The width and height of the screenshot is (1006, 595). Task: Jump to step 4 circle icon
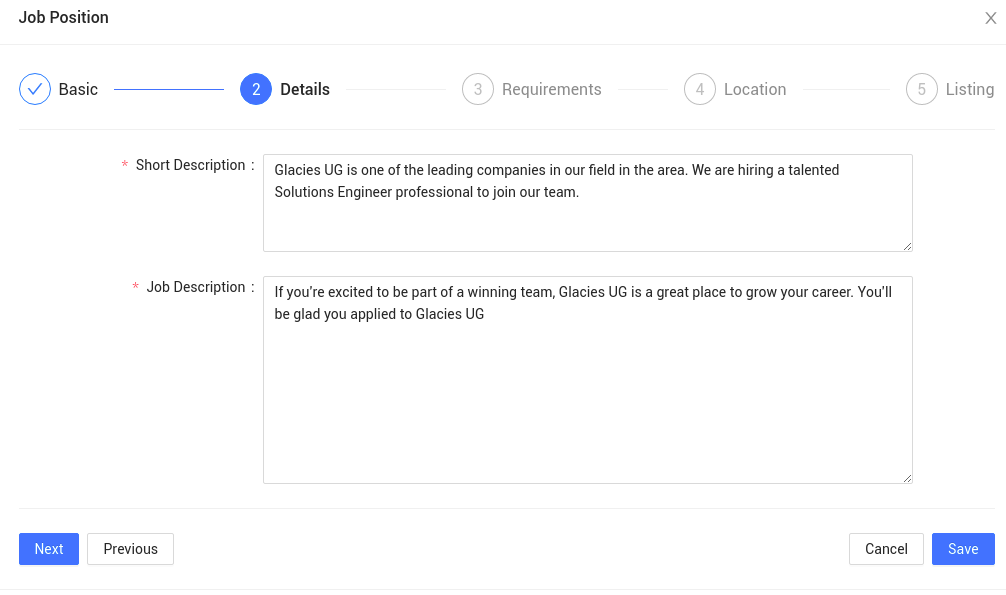(x=700, y=89)
